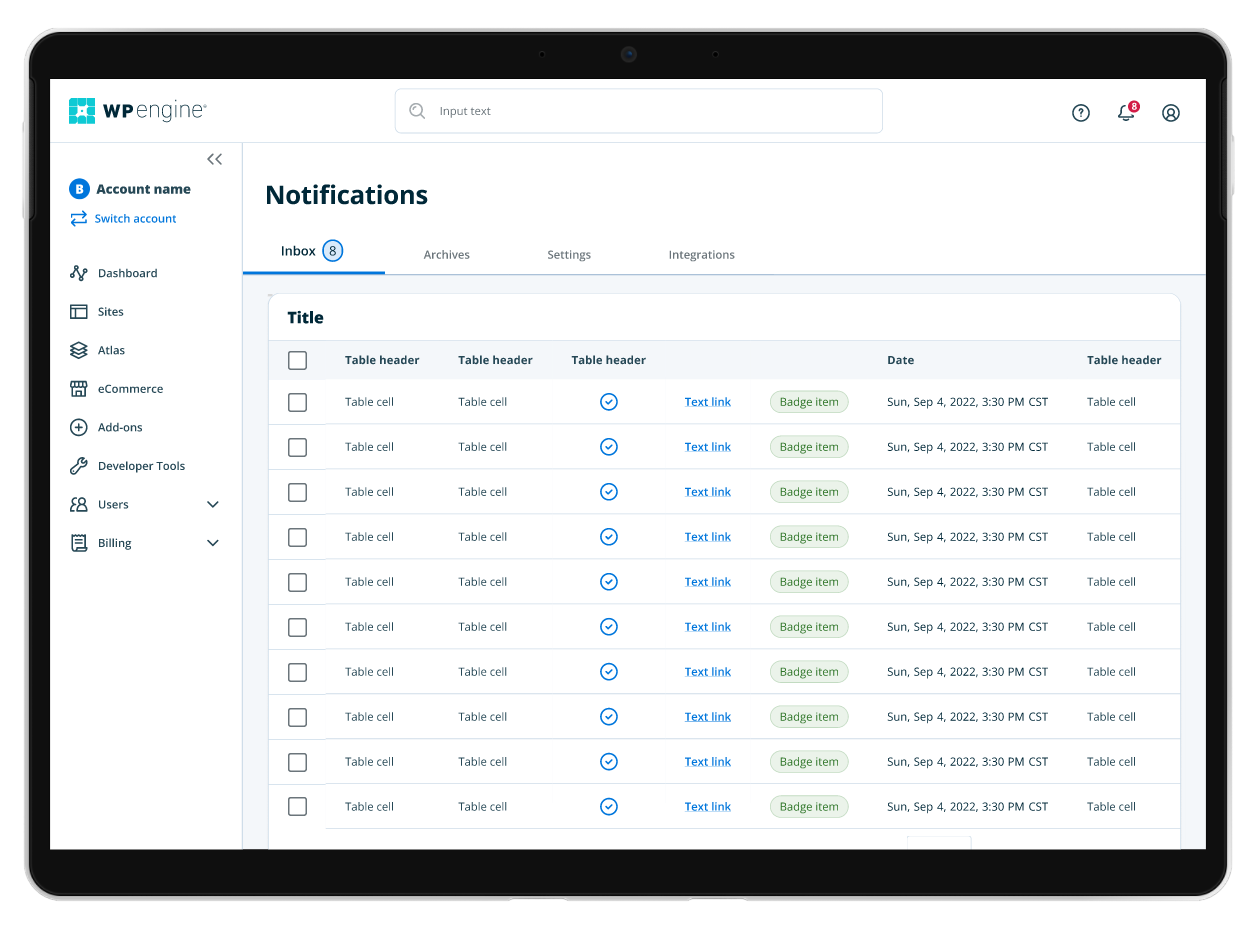Click Badge item in the first row

(809, 402)
